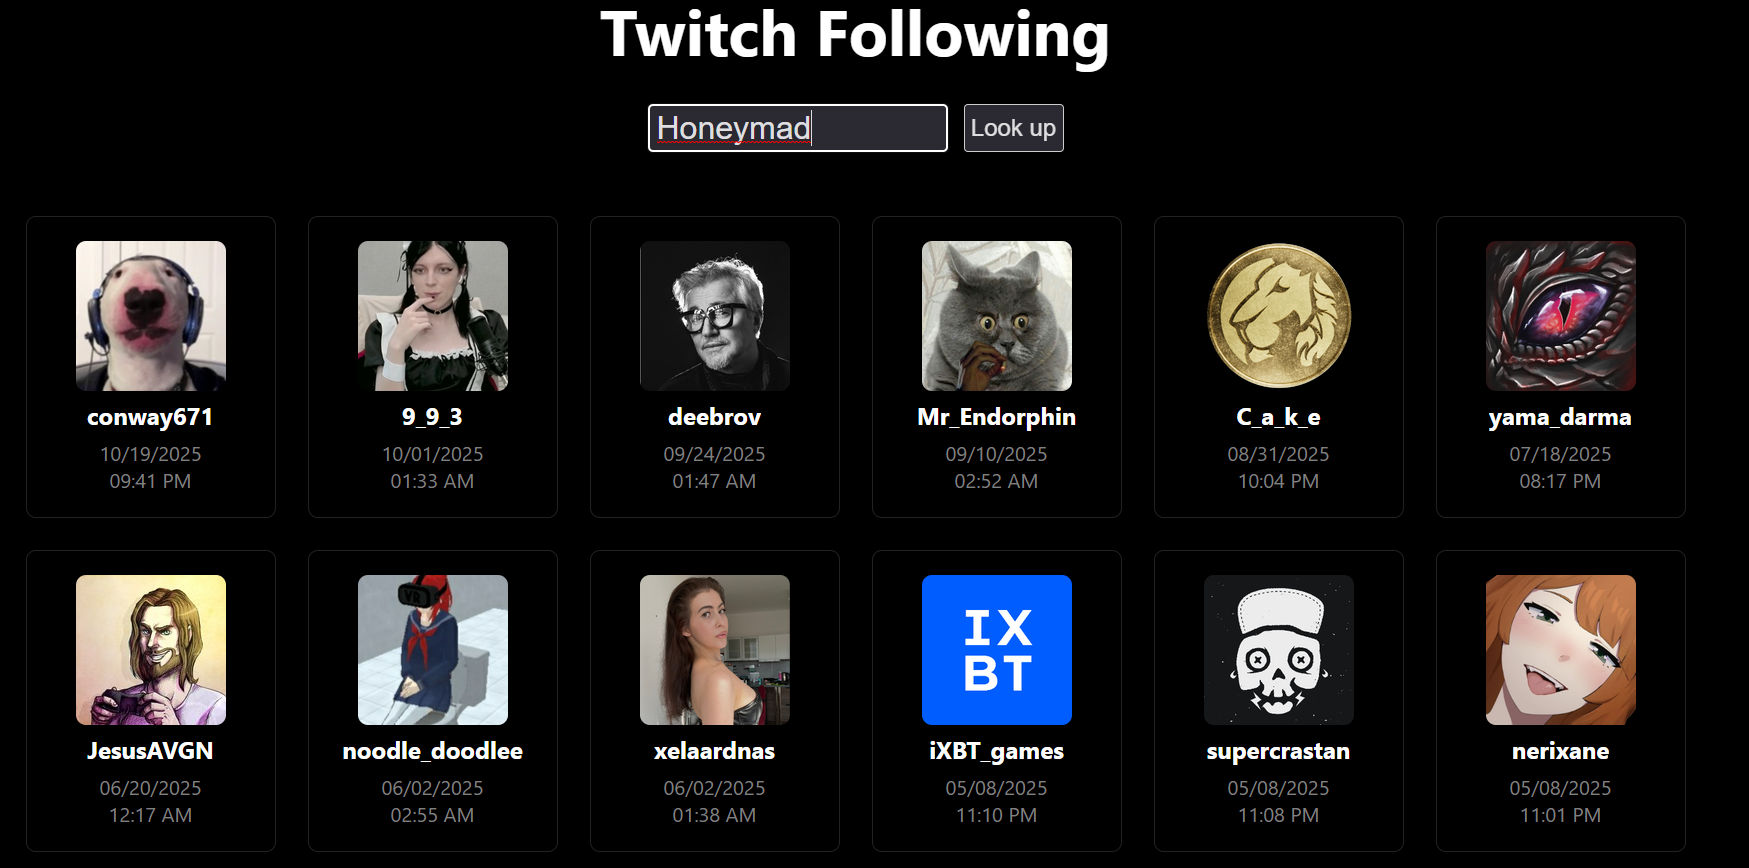Open the iXBT_games name link
The height and width of the screenshot is (868, 1749).
point(997,751)
